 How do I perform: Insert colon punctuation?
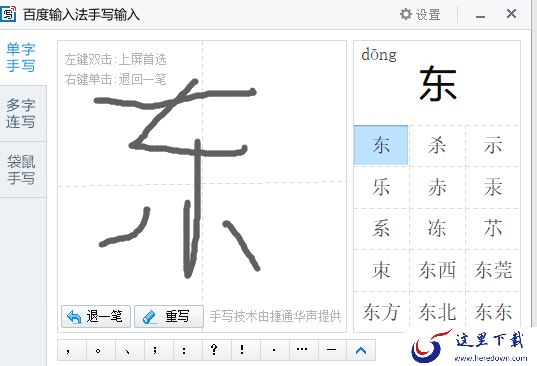pos(188,350)
